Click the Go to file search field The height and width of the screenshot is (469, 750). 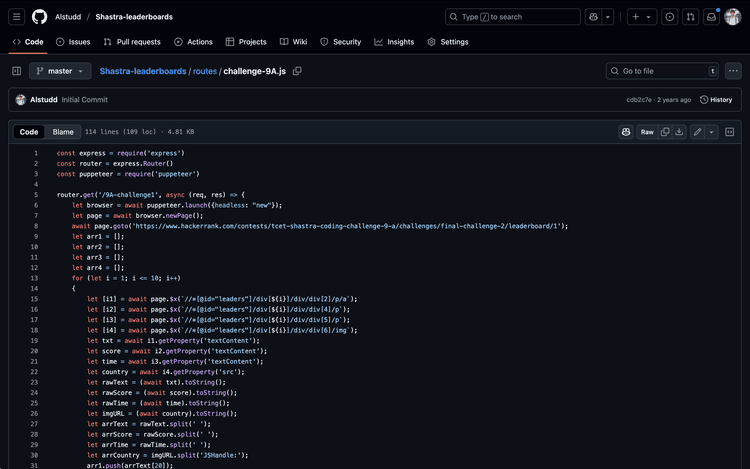tap(662, 71)
